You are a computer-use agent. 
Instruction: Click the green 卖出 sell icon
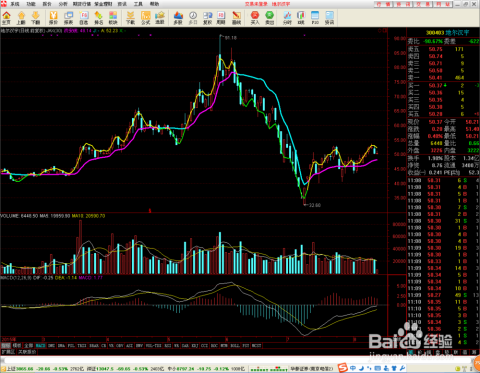[269, 18]
